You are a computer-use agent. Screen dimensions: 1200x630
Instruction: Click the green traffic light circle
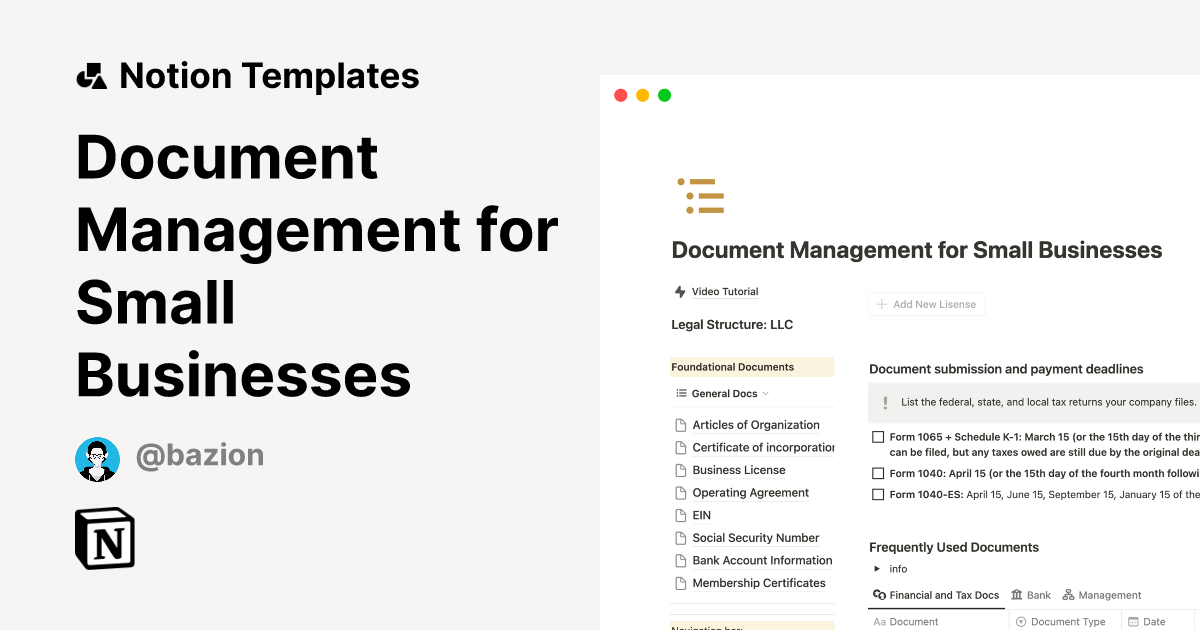pyautogui.click(x=664, y=94)
